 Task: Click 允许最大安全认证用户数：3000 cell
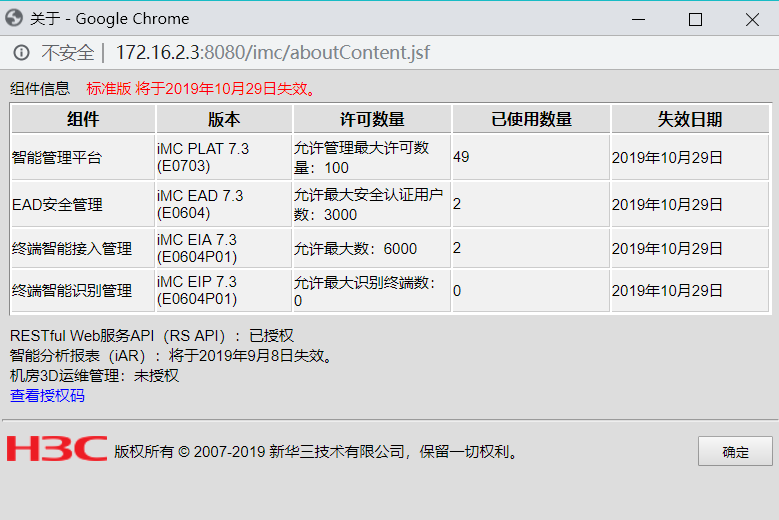[372, 204]
